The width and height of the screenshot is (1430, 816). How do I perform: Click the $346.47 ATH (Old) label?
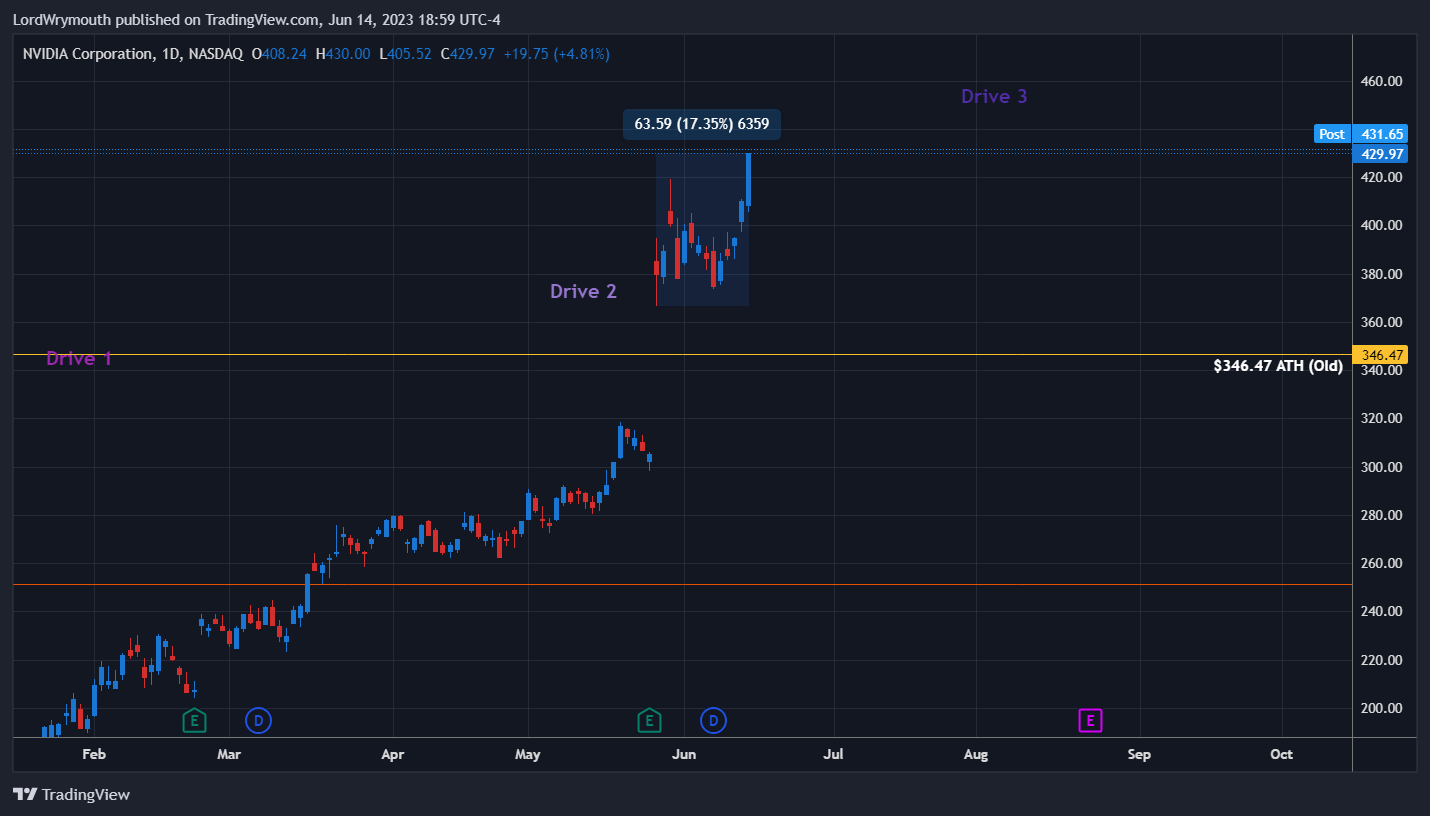pyautogui.click(x=1278, y=366)
